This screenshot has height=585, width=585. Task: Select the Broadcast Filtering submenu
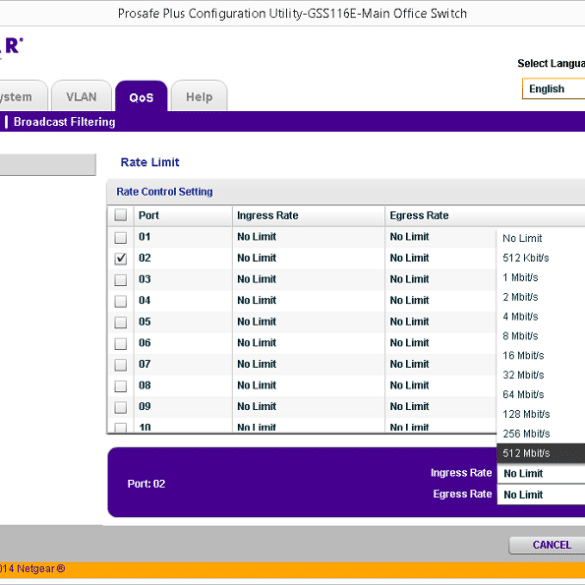click(65, 122)
